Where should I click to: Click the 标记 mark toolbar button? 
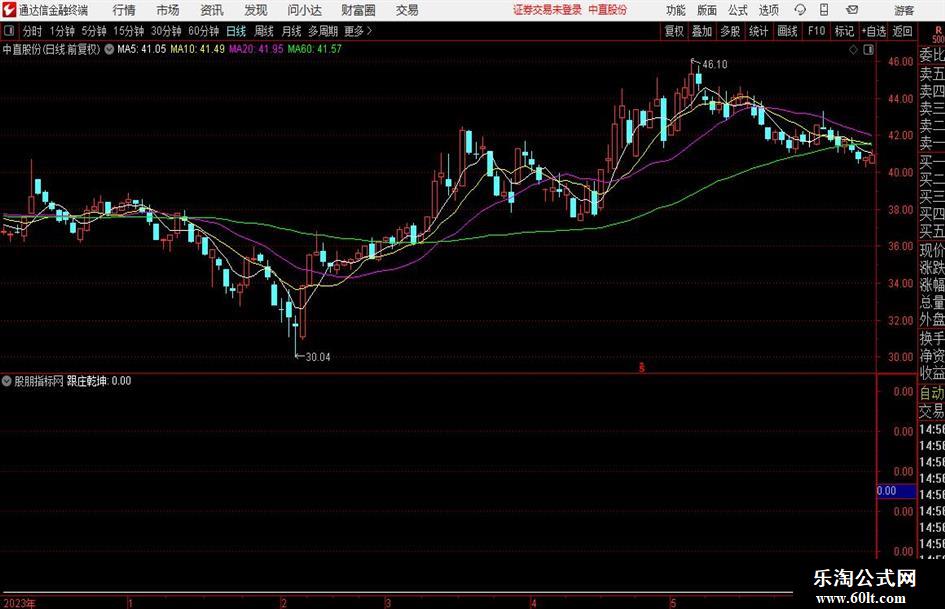[x=844, y=31]
